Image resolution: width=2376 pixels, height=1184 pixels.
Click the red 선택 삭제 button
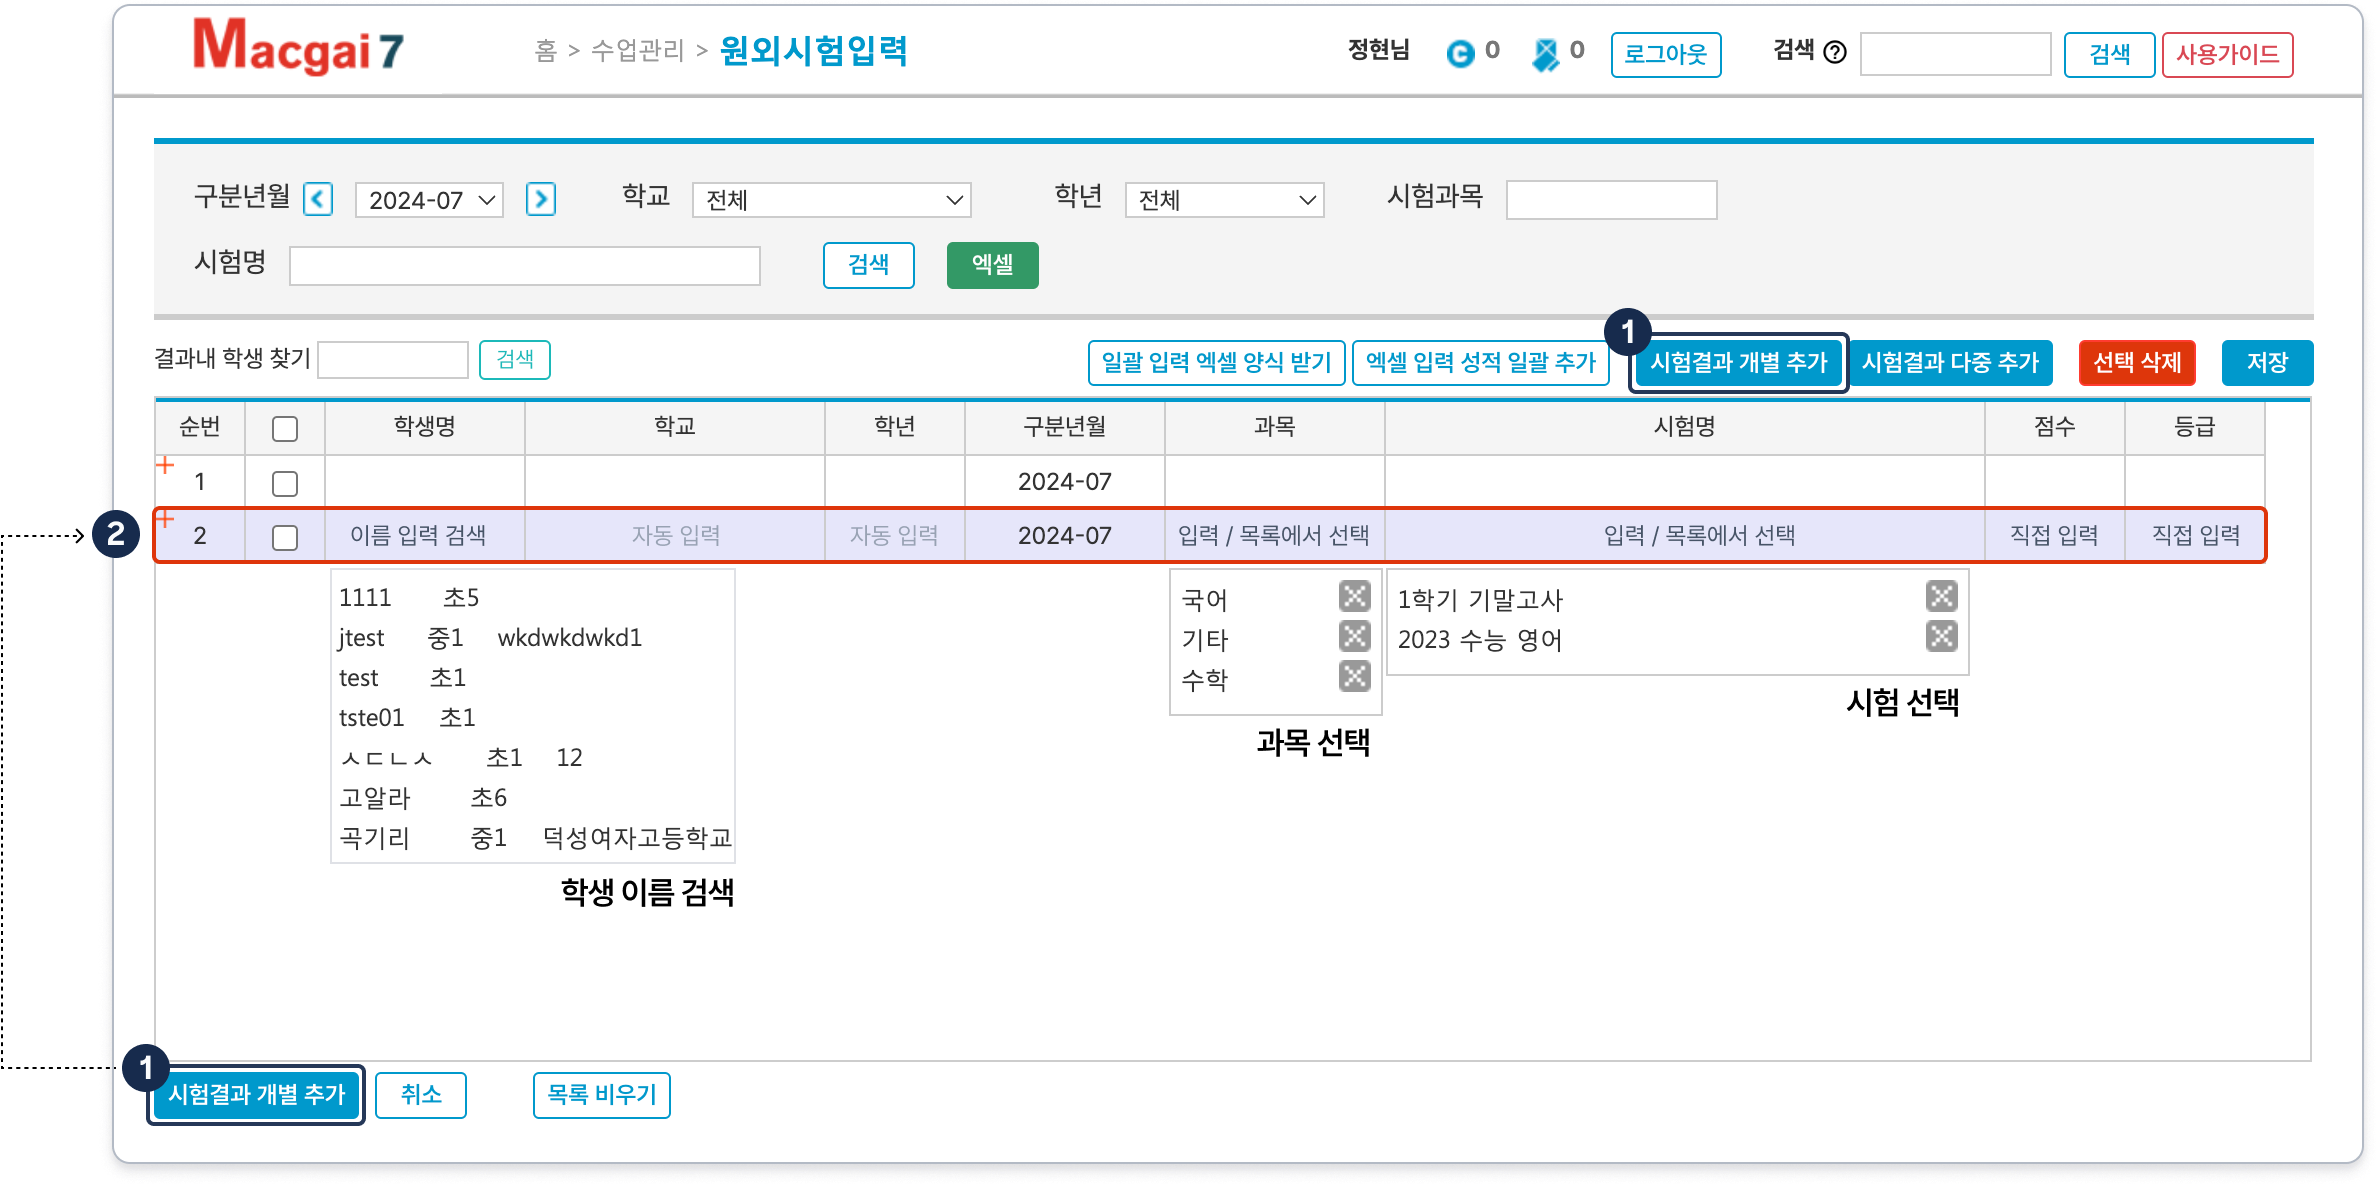pos(2137,362)
